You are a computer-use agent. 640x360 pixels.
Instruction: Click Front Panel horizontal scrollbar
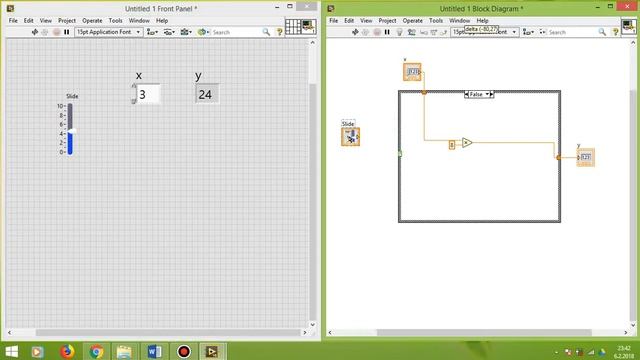click(168, 333)
